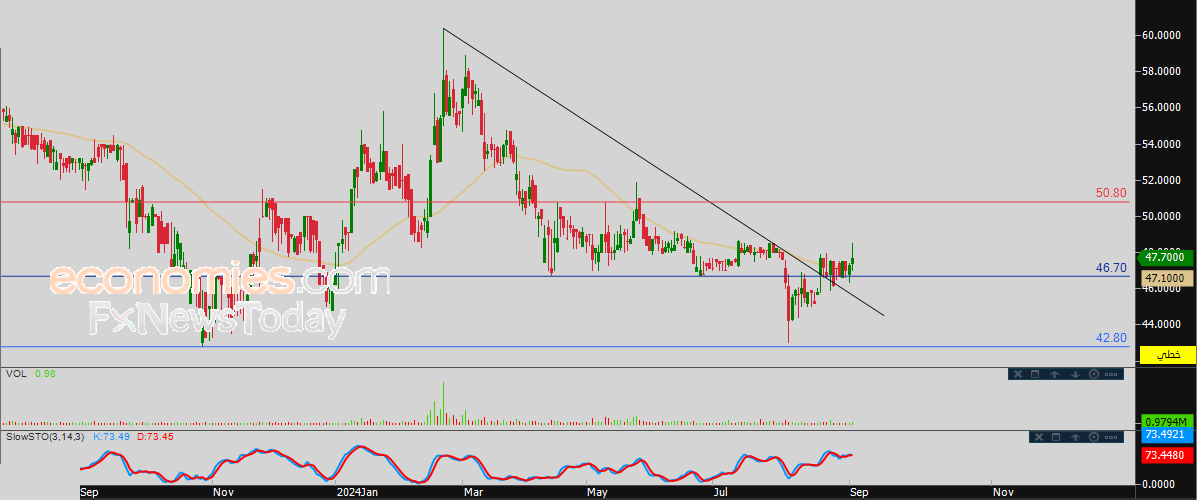Maximize the VOL indicator panel
The image size is (1197, 500).
pyautogui.click(x=1035, y=374)
